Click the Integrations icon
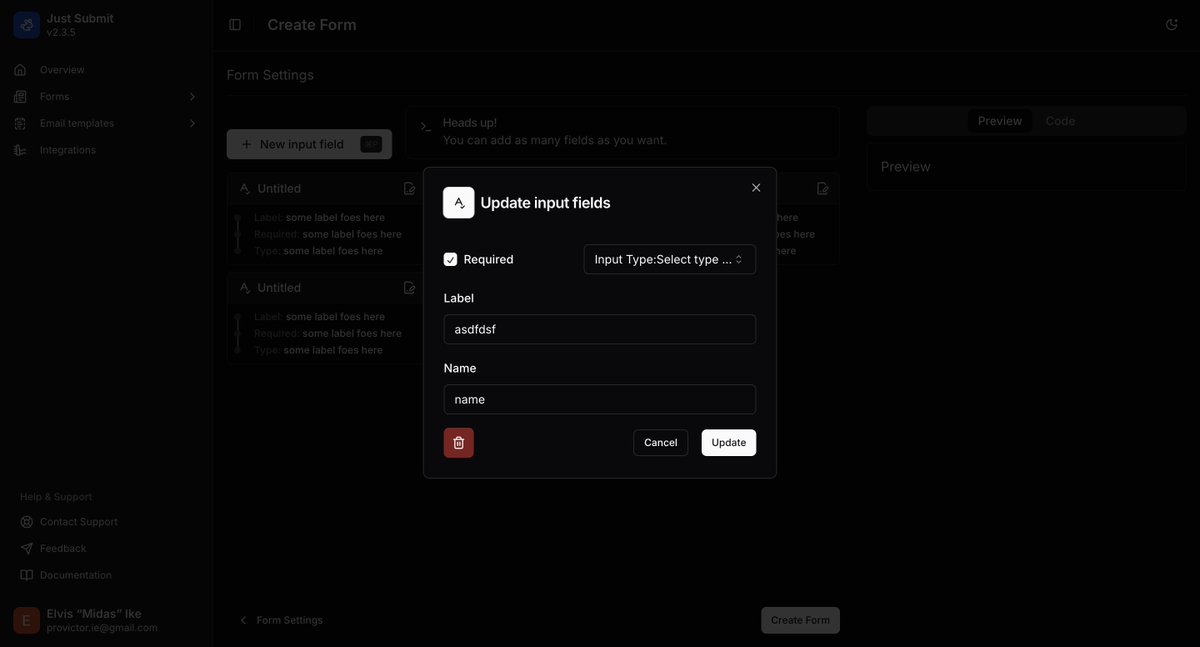The image size is (1200, 647). (x=20, y=150)
